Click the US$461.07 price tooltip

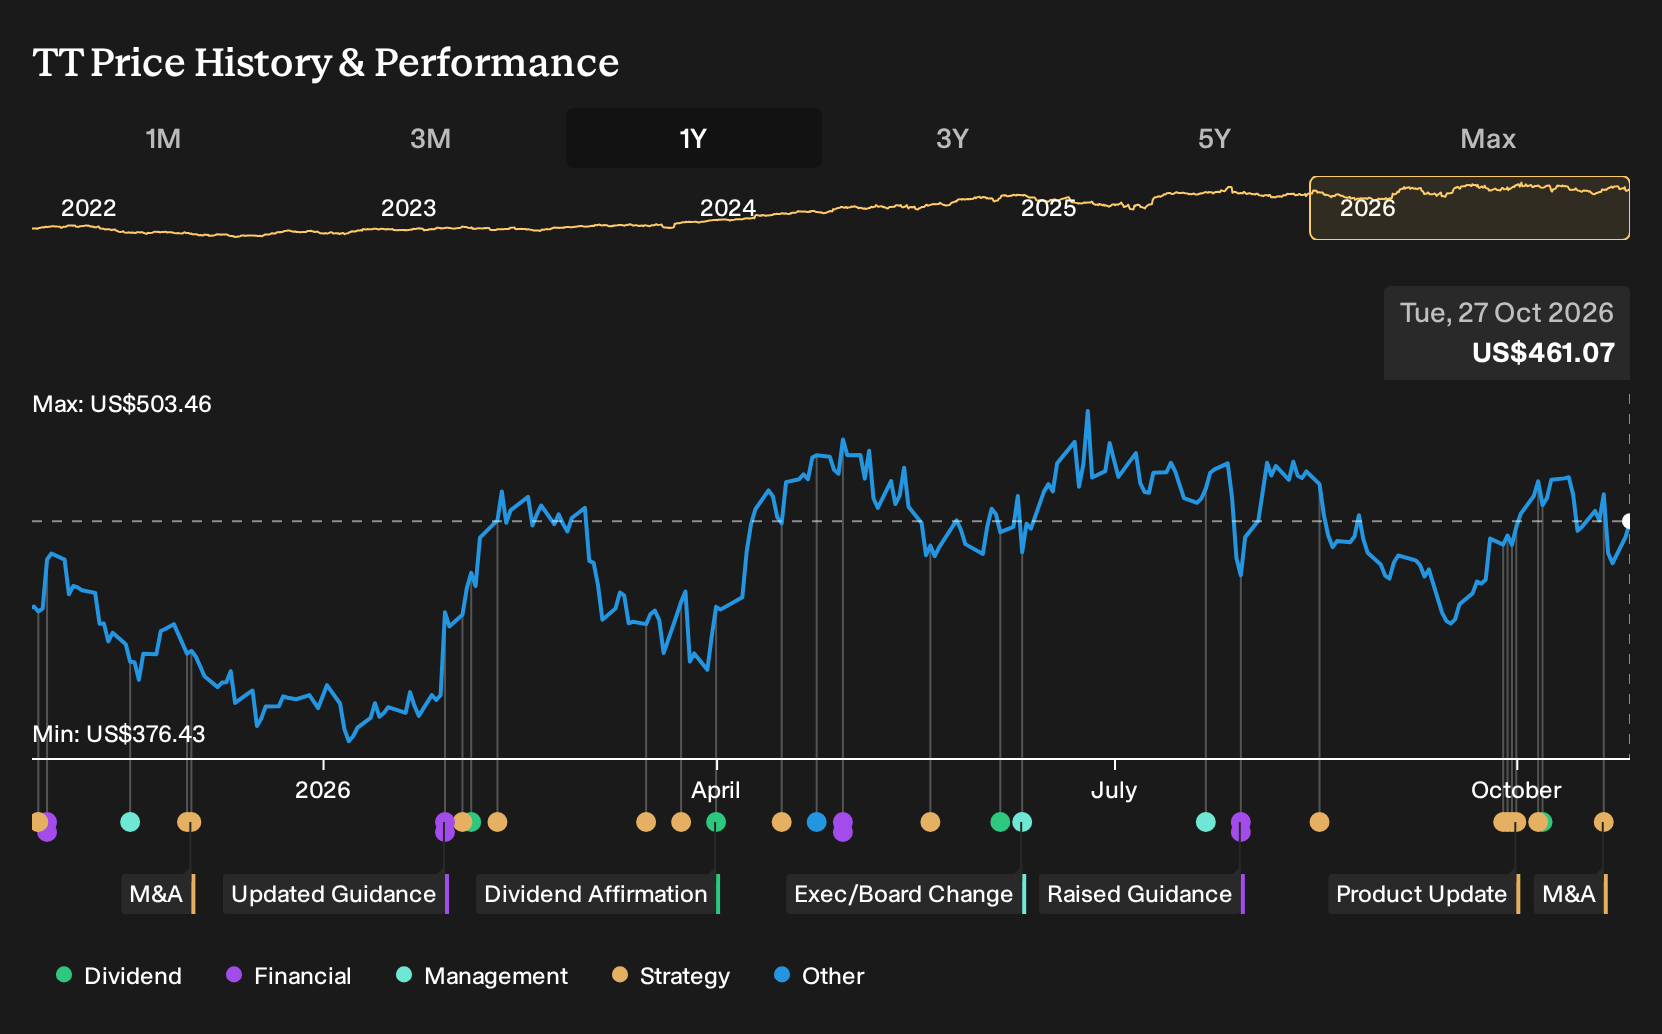tap(1507, 333)
